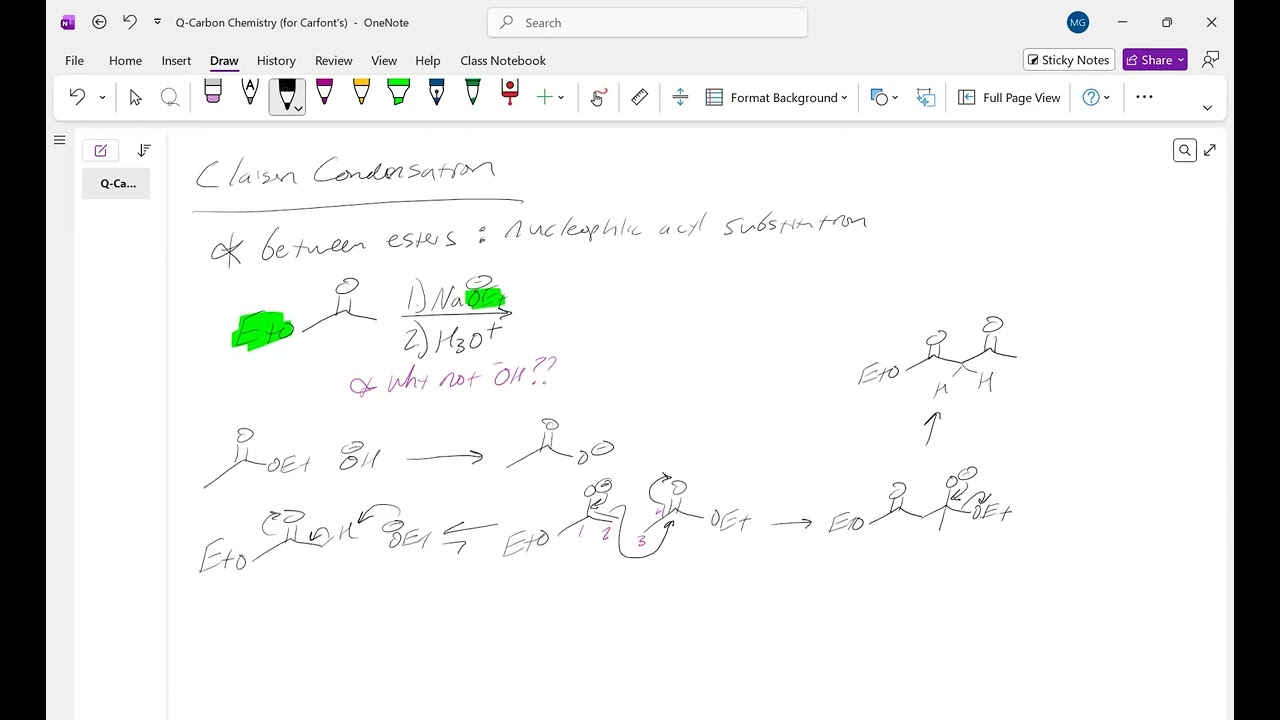Open the History tab
This screenshot has width=1280, height=720.
coord(276,60)
